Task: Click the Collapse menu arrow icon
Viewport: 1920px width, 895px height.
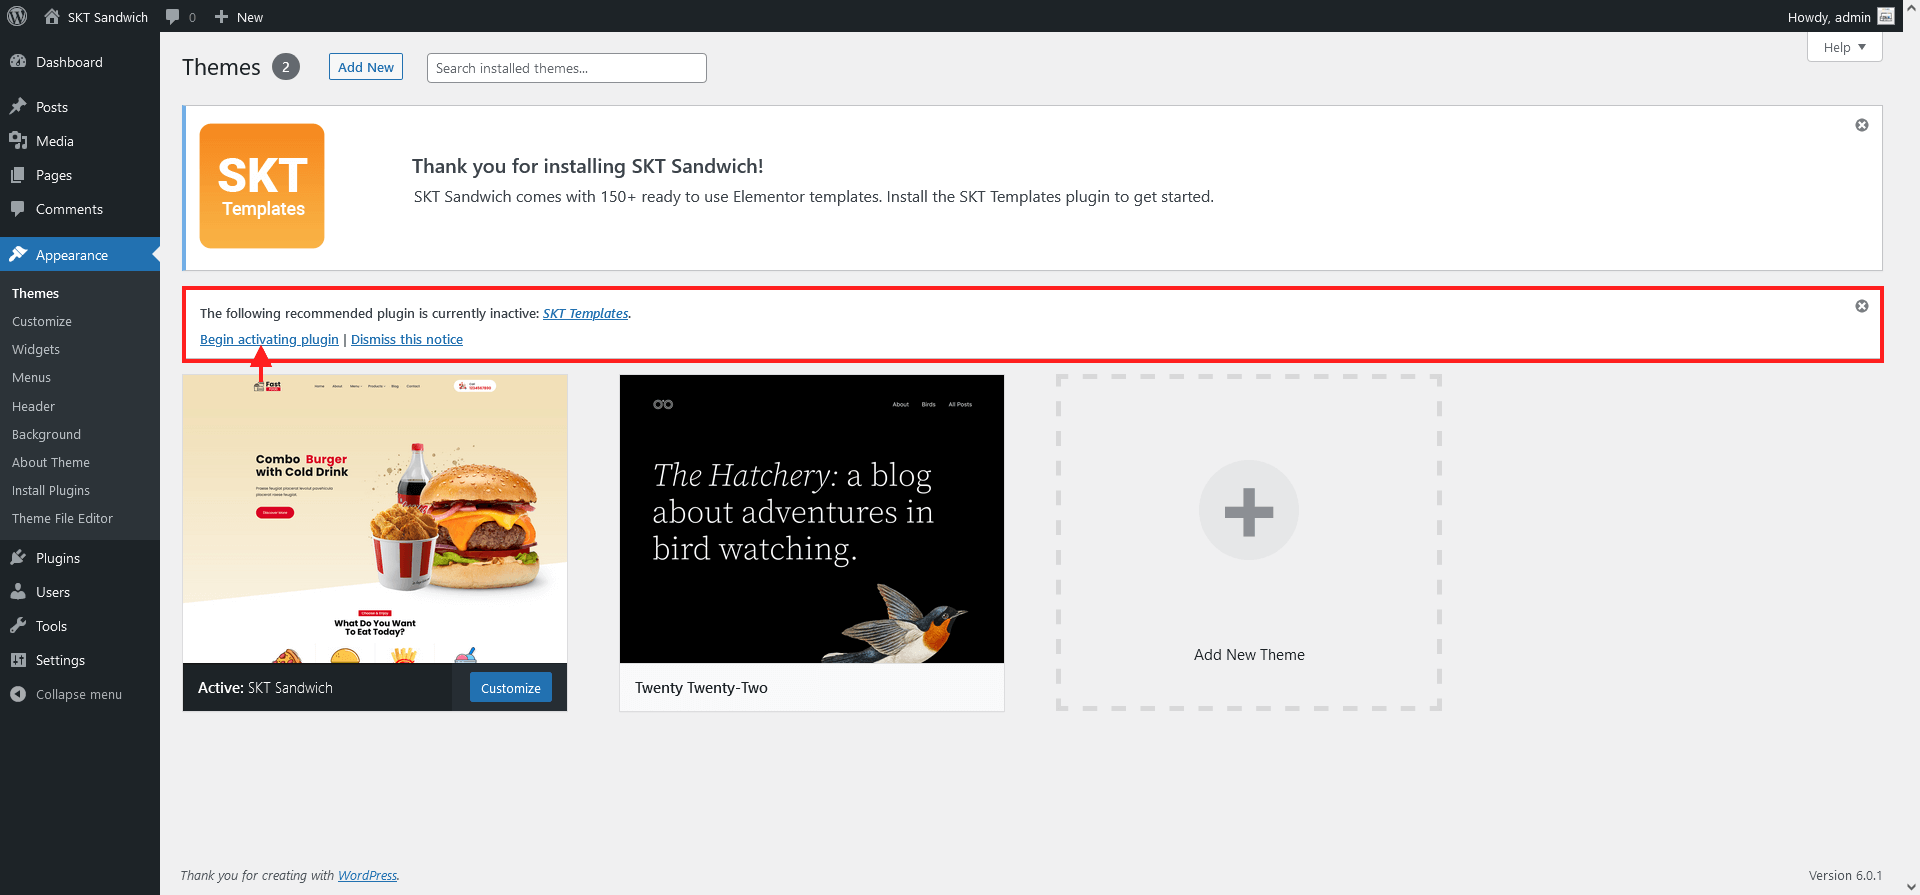Action: coord(18,693)
